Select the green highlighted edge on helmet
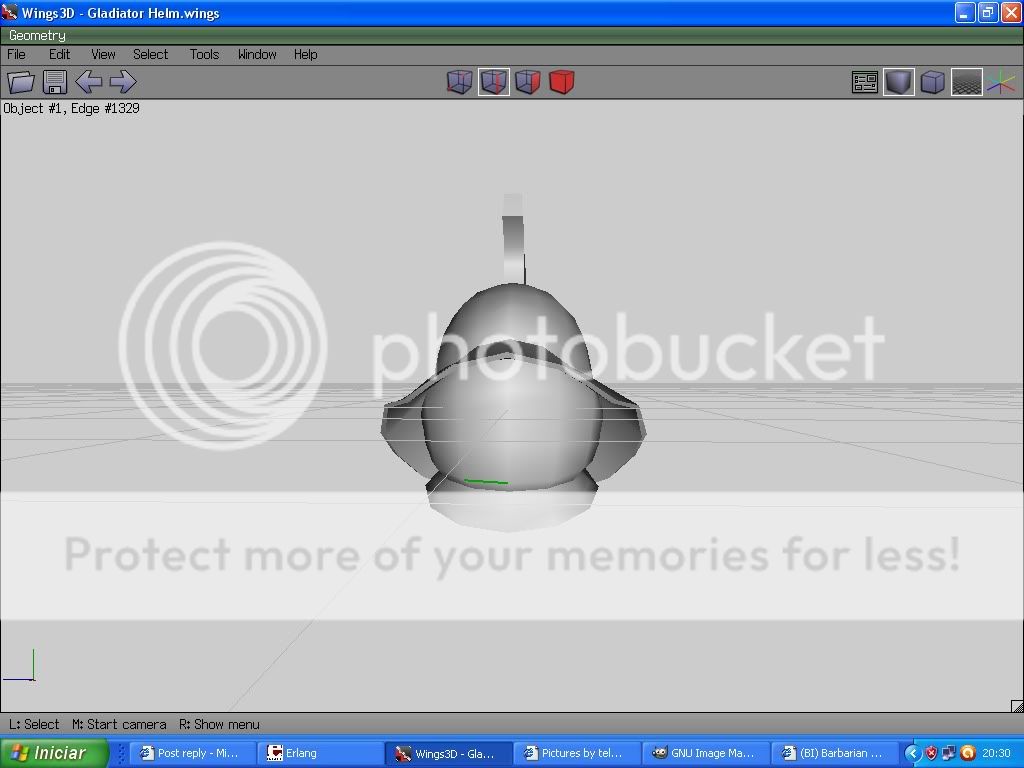The height and width of the screenshot is (768, 1024). click(486, 482)
